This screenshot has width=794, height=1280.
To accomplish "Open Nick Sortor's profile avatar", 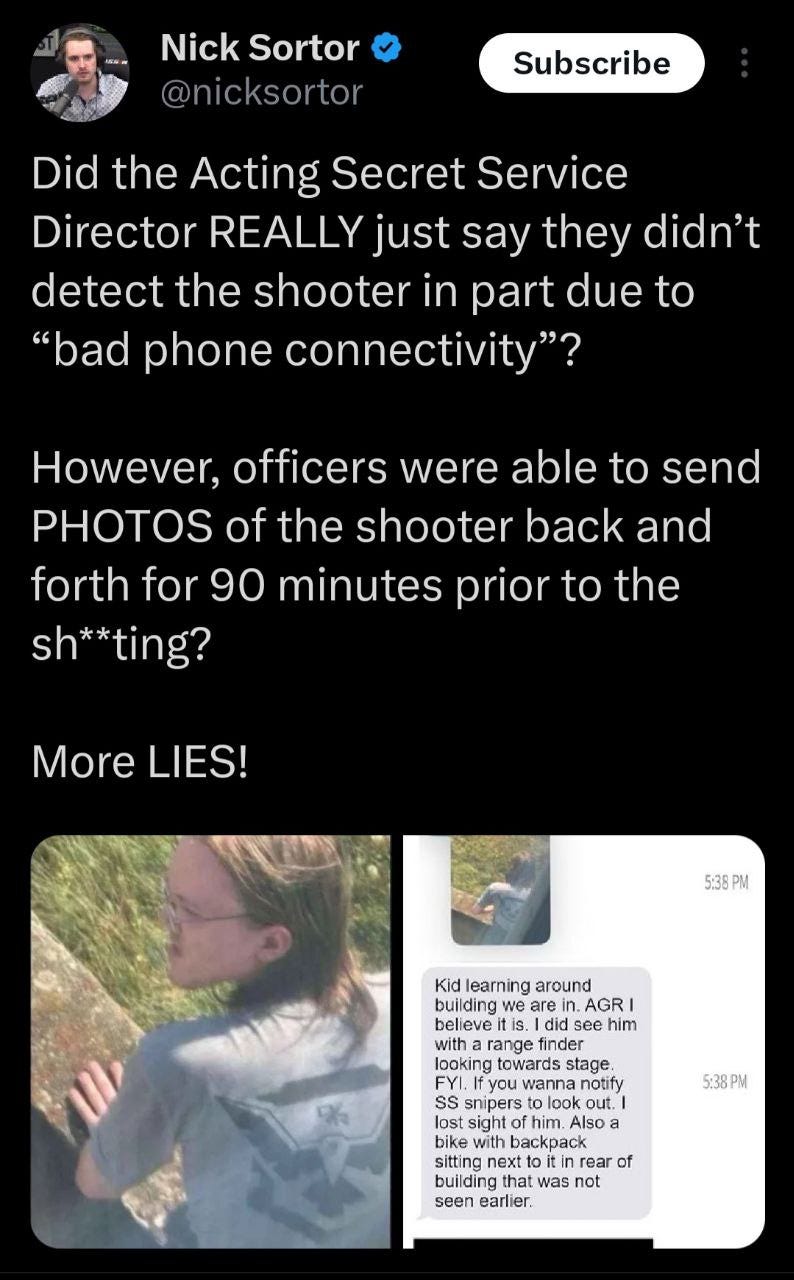I will (79, 72).
